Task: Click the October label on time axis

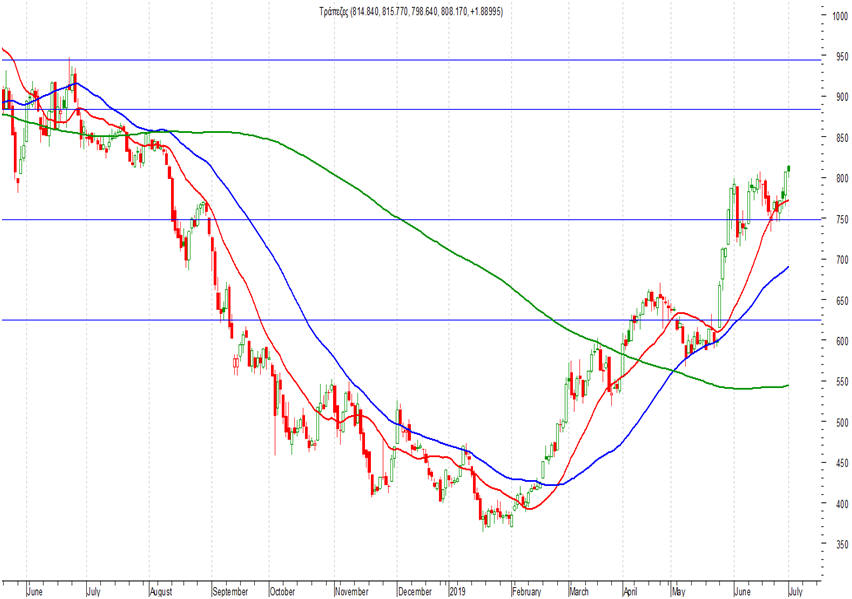Action: 282,591
